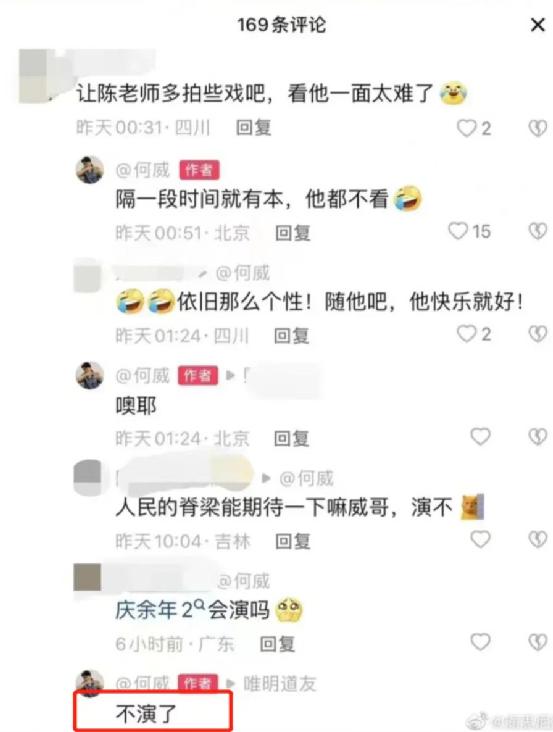Image resolution: width=553 pixels, height=732 pixels.
Task: Like the 庆余年2会演吗 comment
Action: (x=480, y=642)
